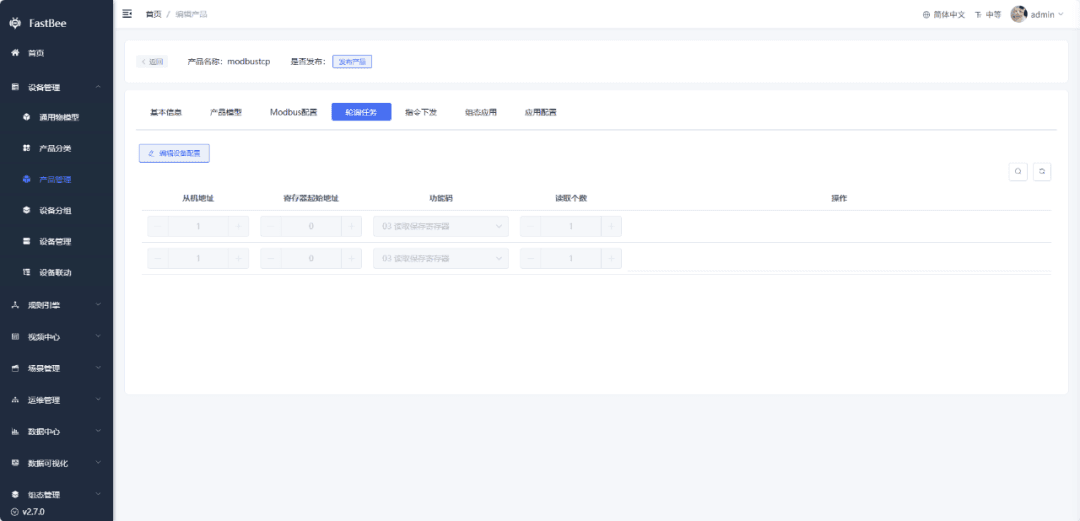Increase 寄存器起始地址 in the first row
Screen dimensions: 1080x521
coord(351,226)
